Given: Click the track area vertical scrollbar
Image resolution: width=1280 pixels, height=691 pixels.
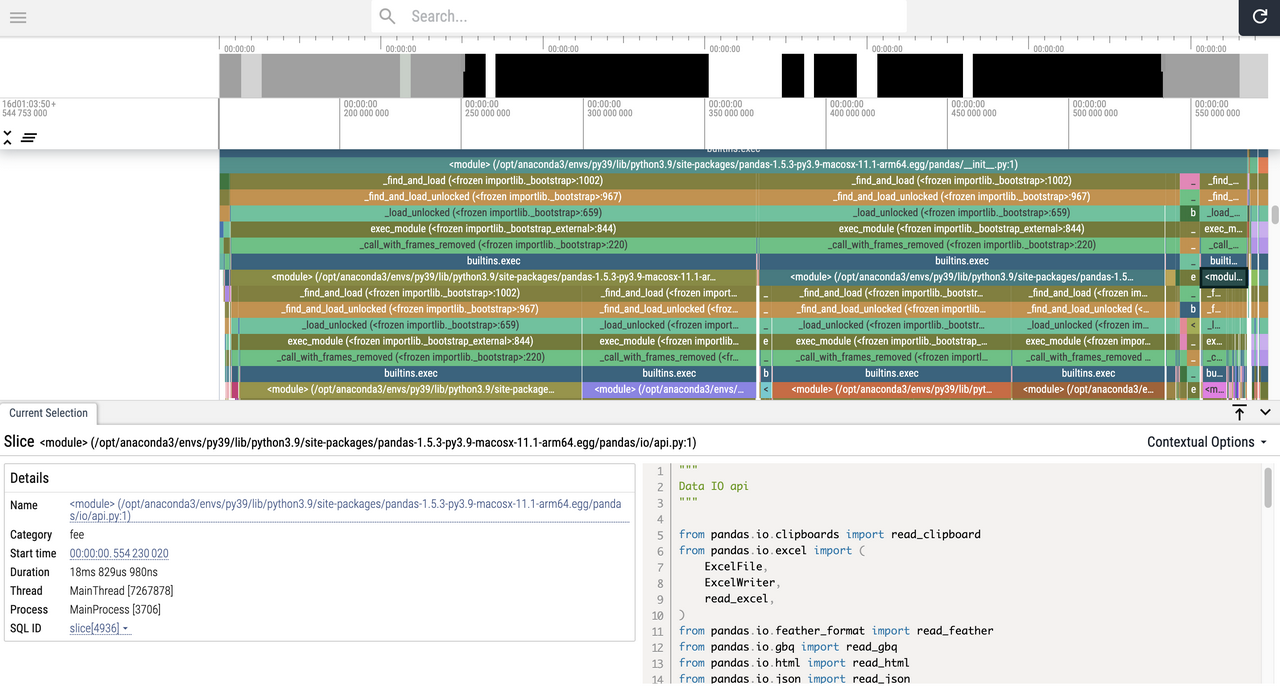Looking at the screenshot, I should [x=1275, y=214].
